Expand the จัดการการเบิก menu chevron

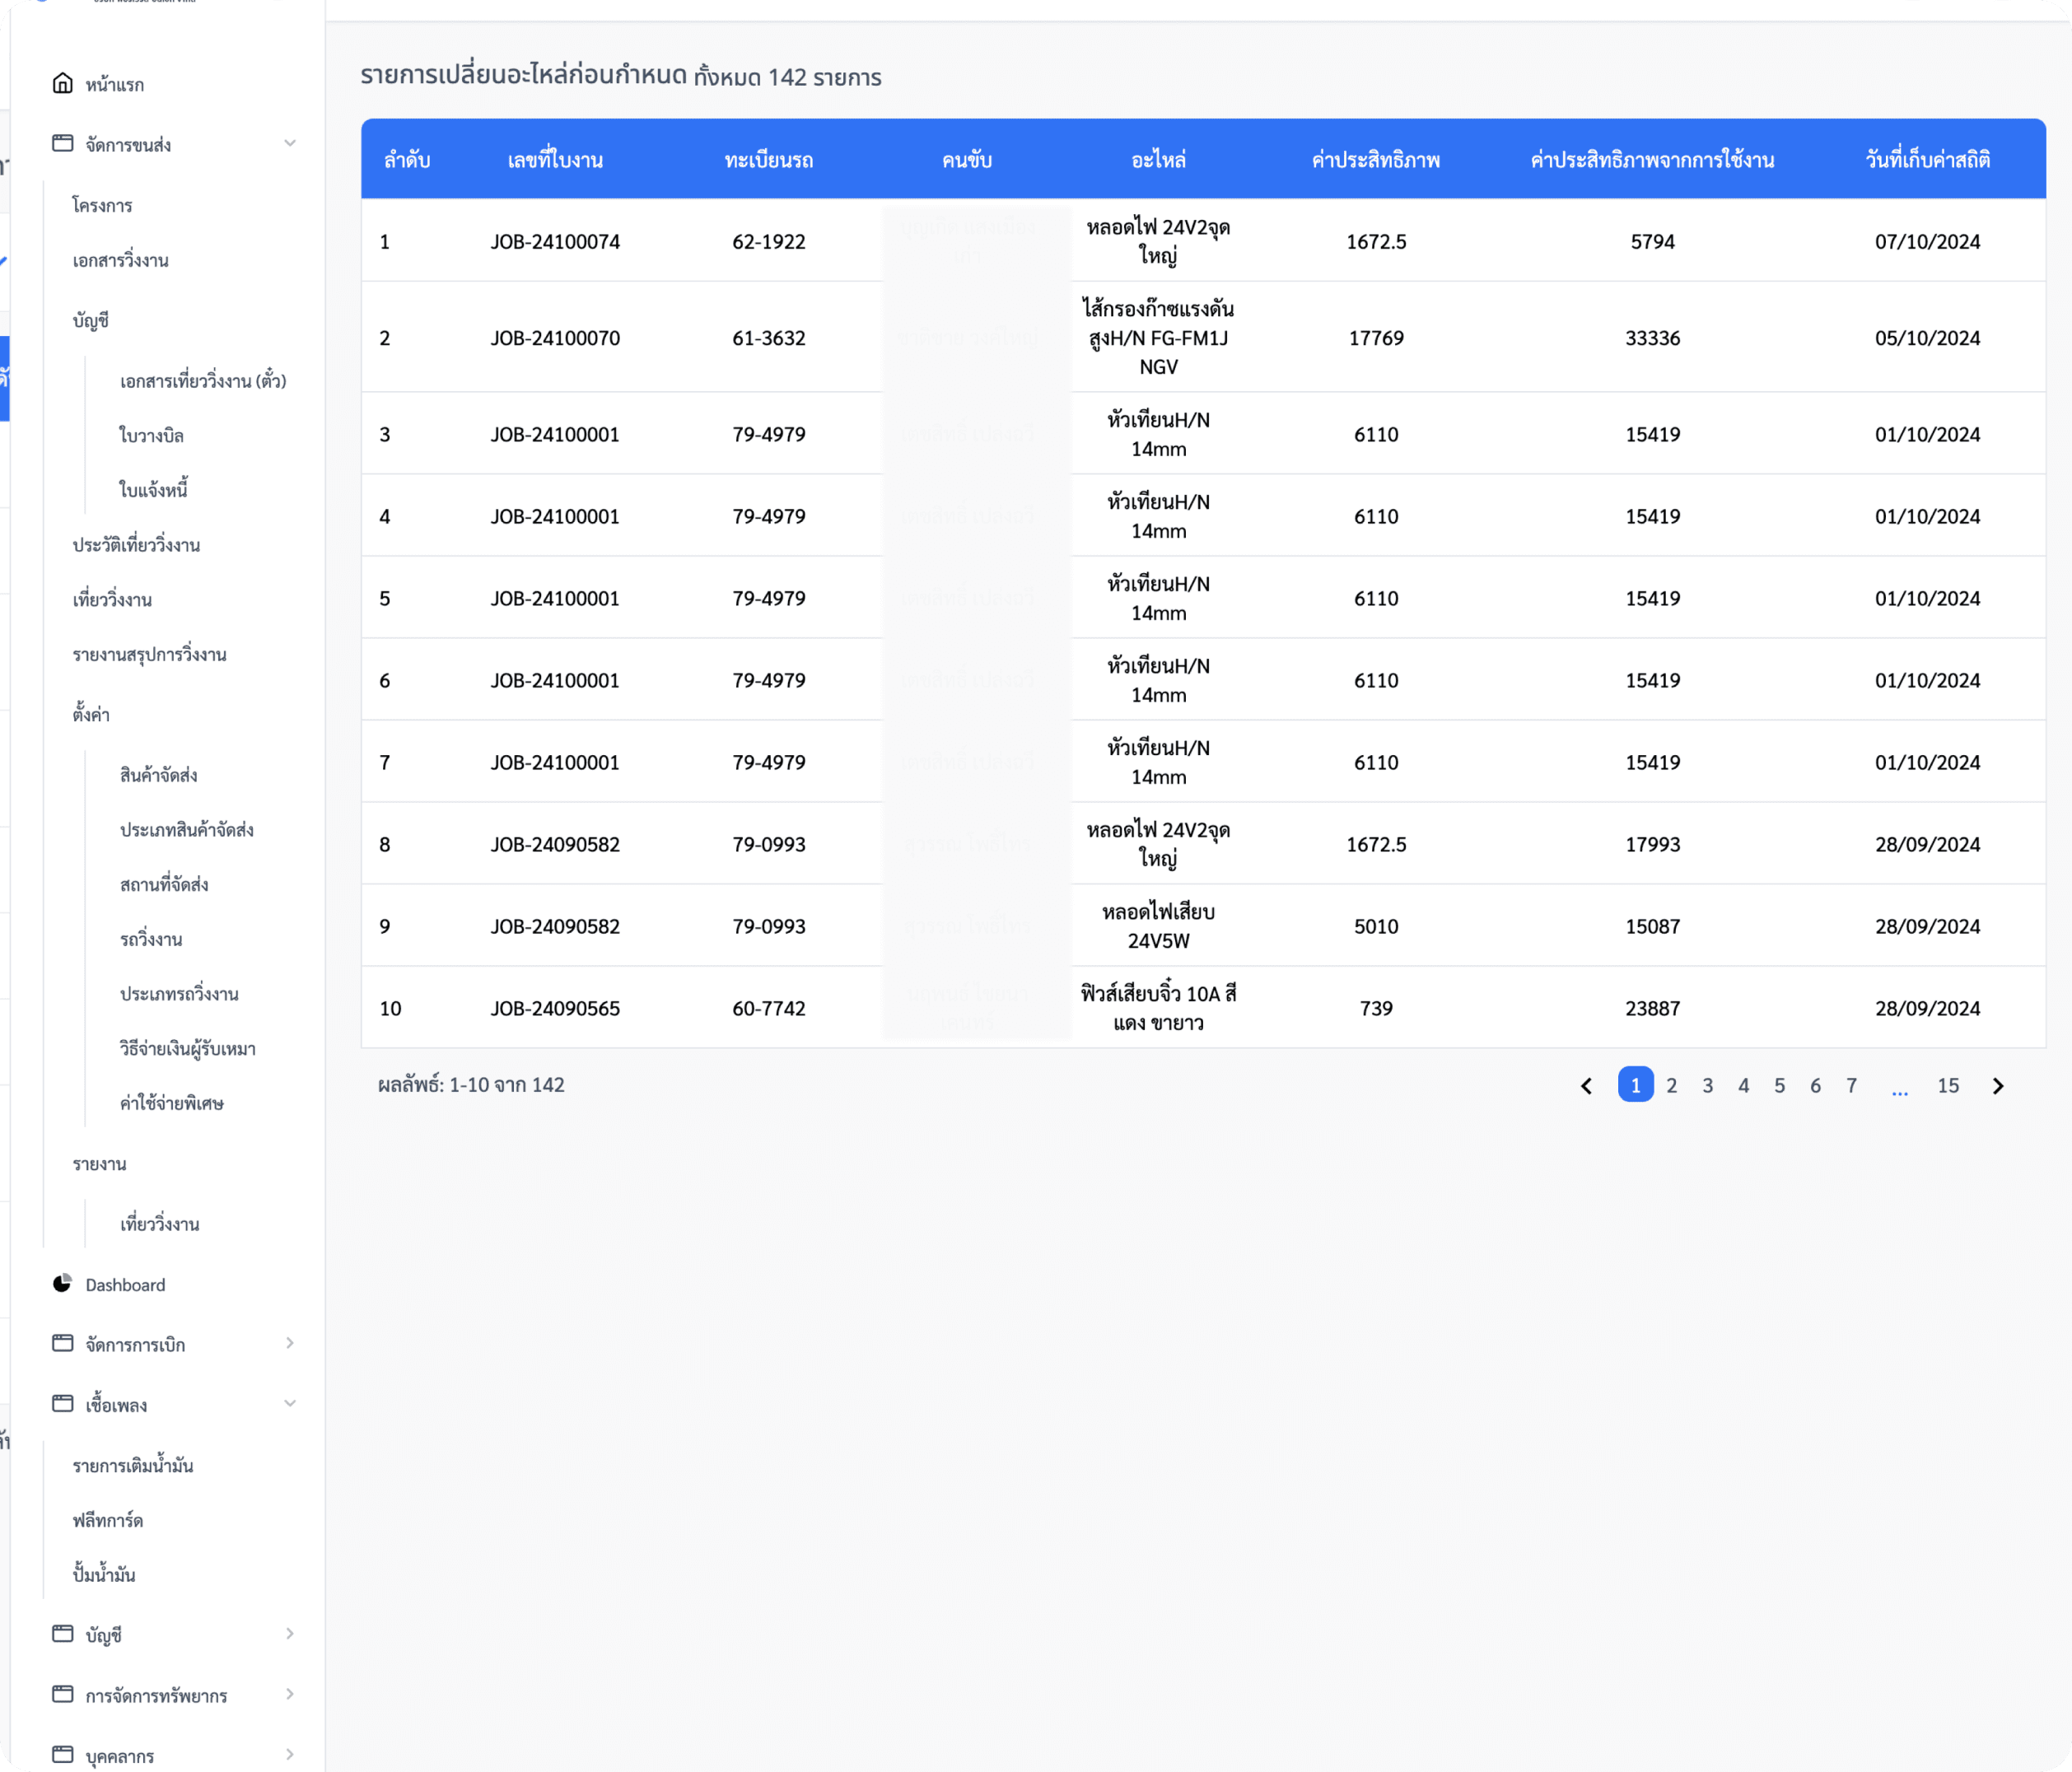click(290, 1343)
